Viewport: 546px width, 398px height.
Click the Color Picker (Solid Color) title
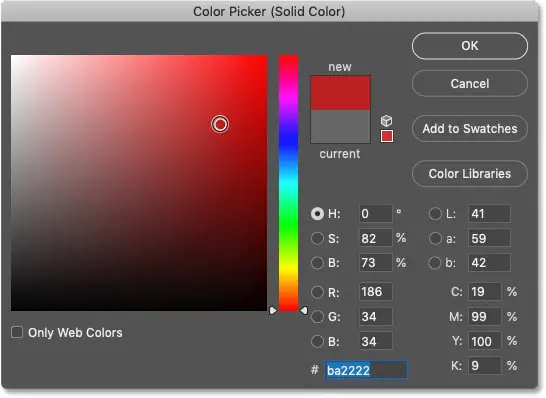point(269,11)
